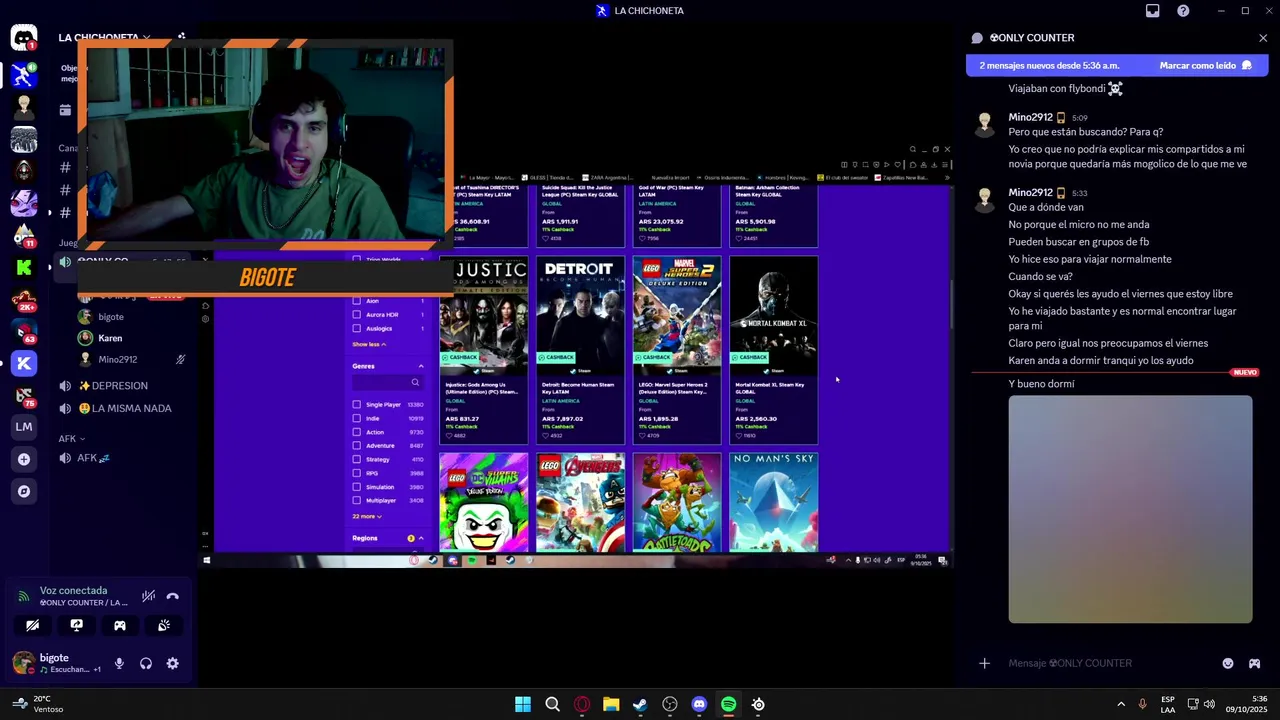Select user Karen in voice channel
Image resolution: width=1280 pixels, height=720 pixels.
(110, 338)
